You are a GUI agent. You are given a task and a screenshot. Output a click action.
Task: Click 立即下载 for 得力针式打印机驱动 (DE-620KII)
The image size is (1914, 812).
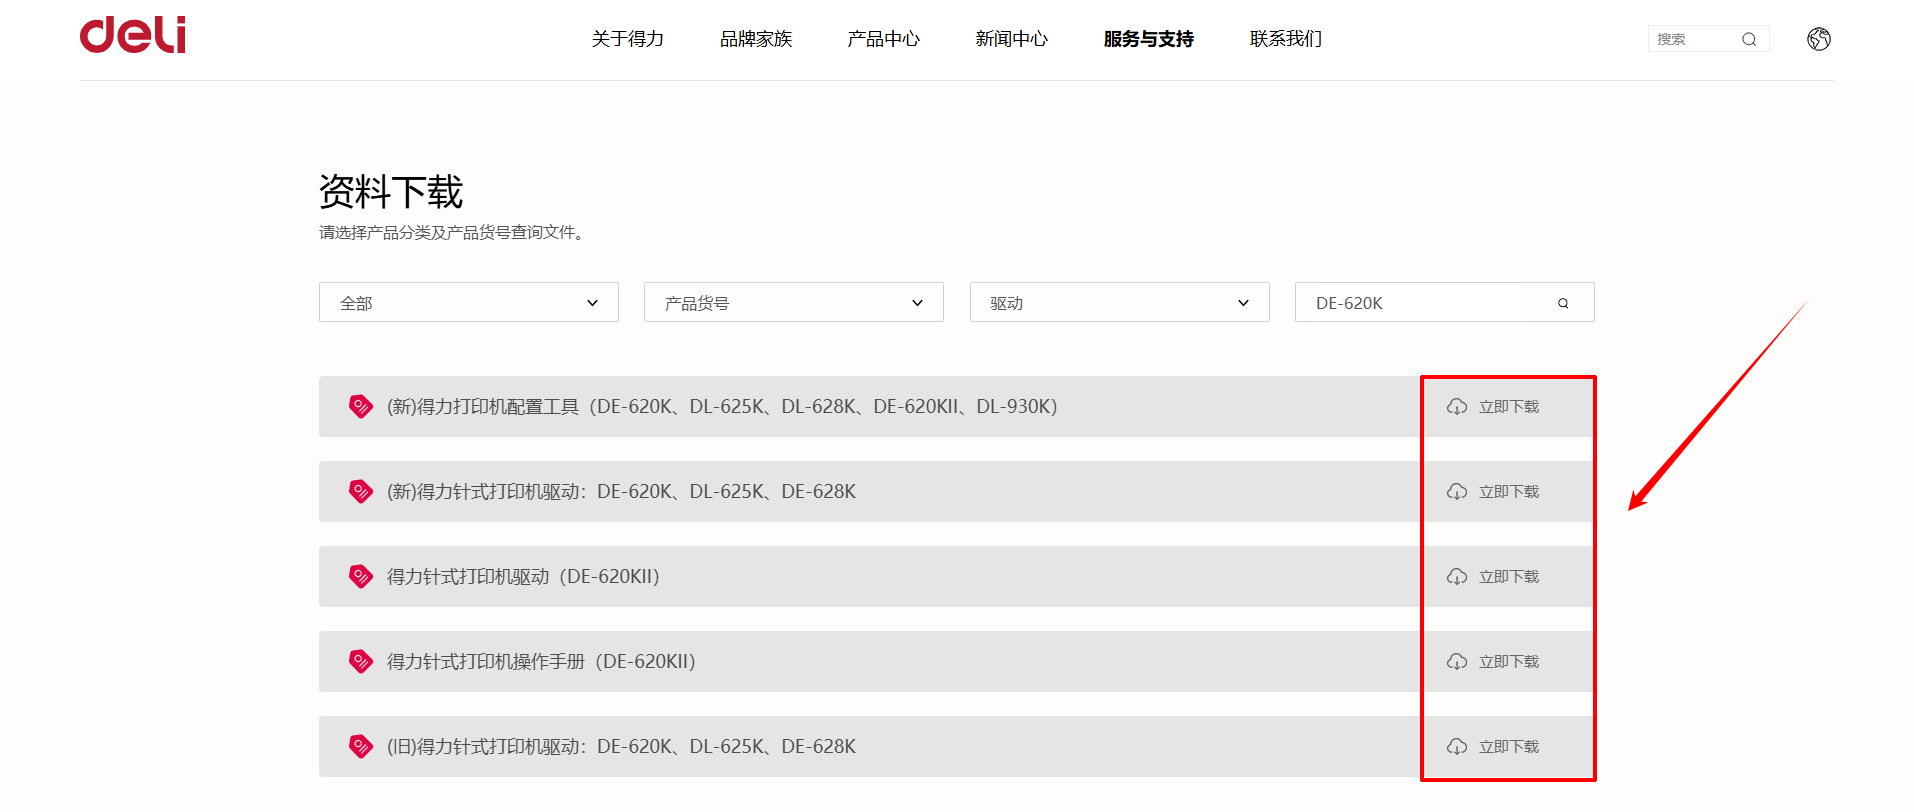(x=1509, y=577)
